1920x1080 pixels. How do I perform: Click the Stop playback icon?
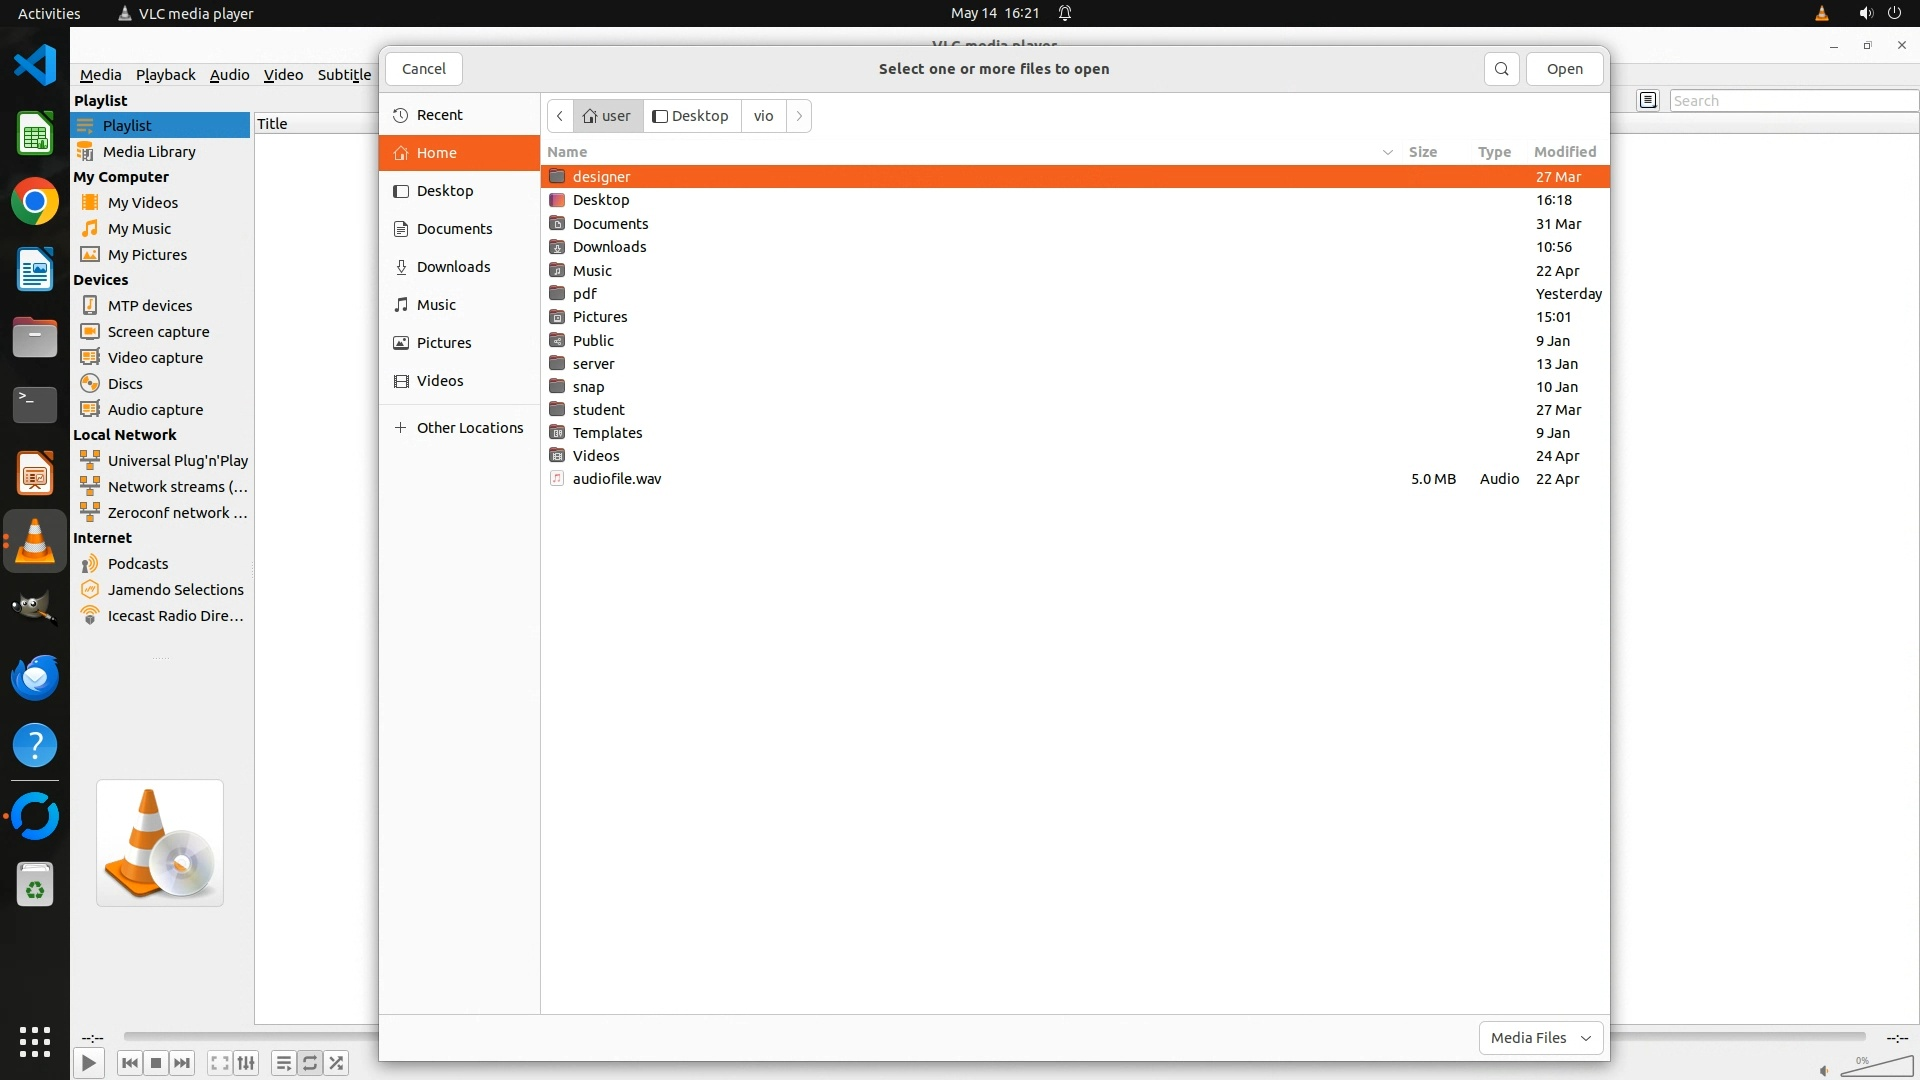(156, 1063)
